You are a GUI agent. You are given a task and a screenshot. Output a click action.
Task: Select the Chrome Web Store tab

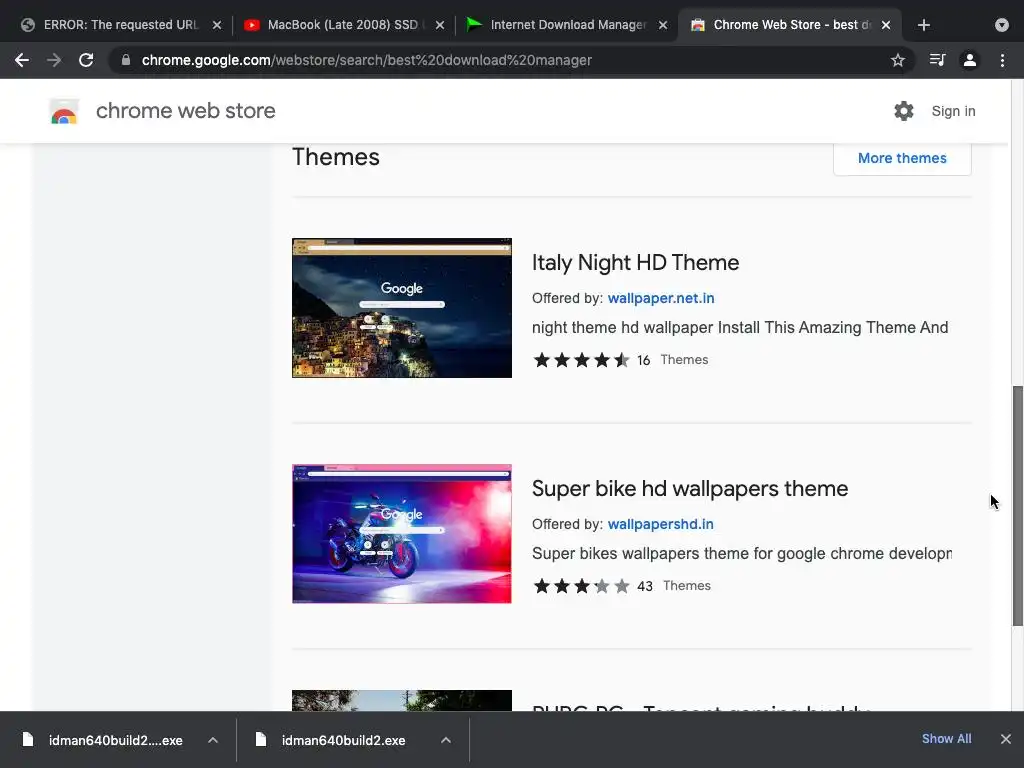pyautogui.click(x=790, y=25)
